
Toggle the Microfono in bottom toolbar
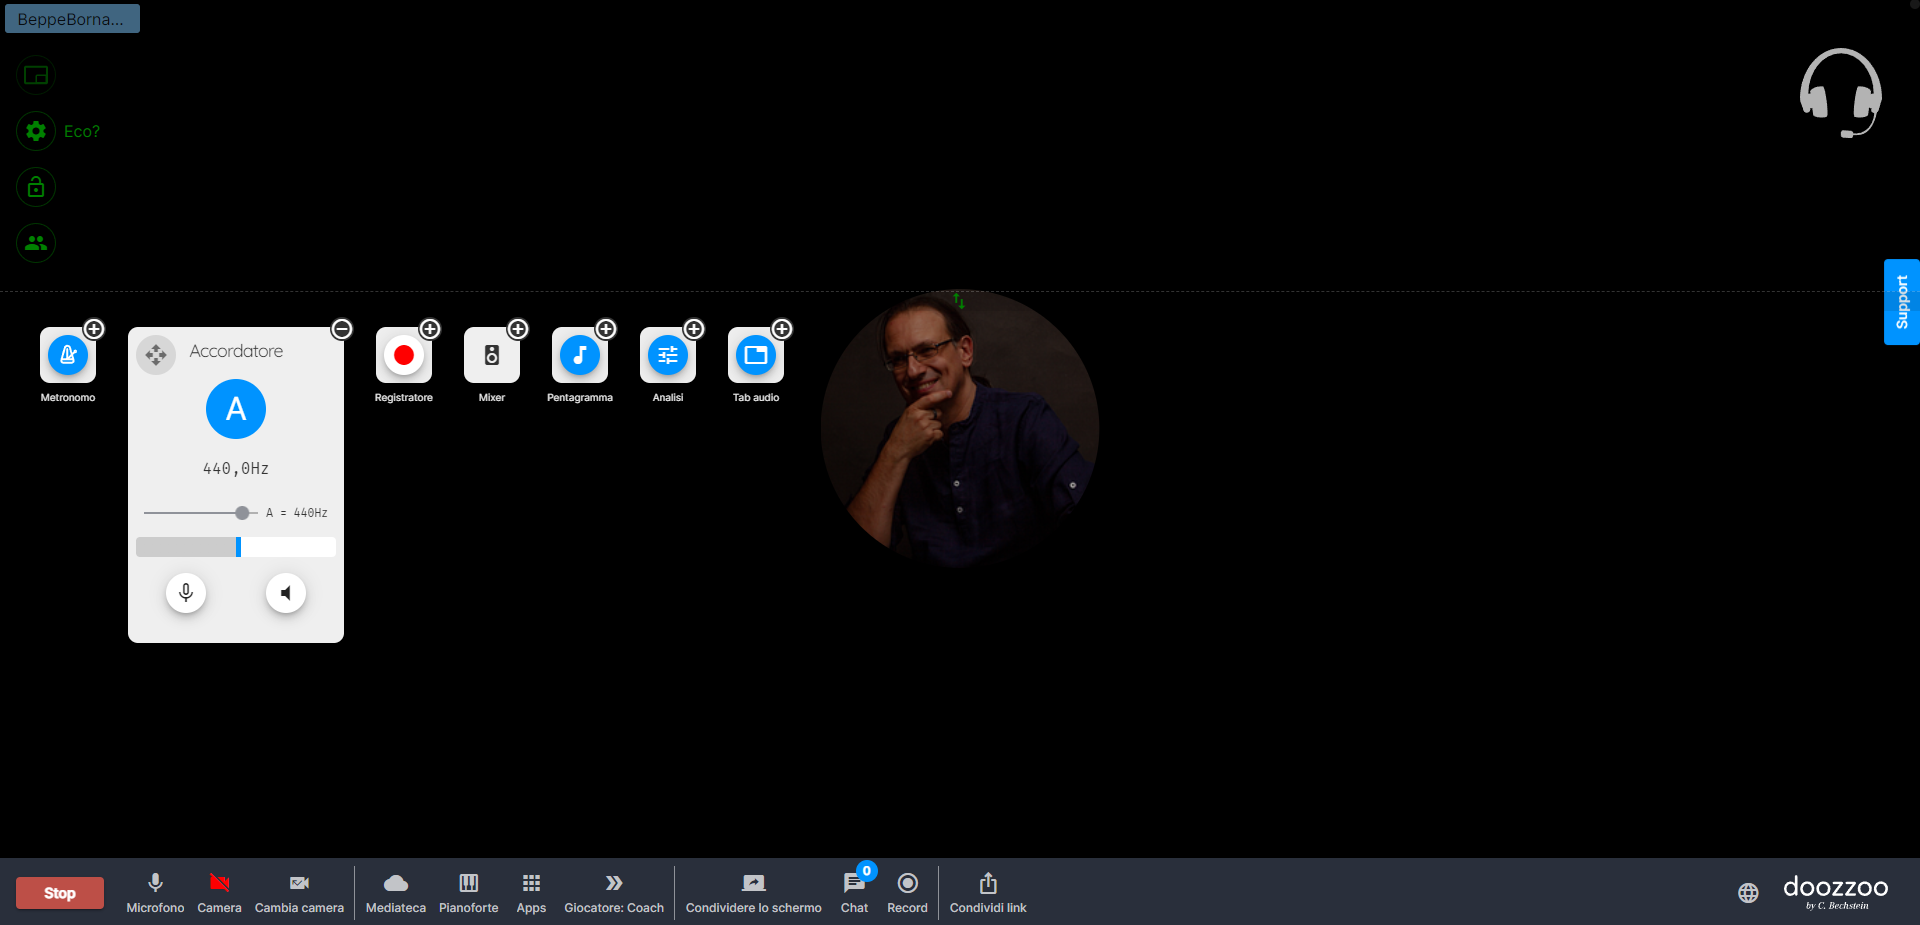tap(155, 892)
